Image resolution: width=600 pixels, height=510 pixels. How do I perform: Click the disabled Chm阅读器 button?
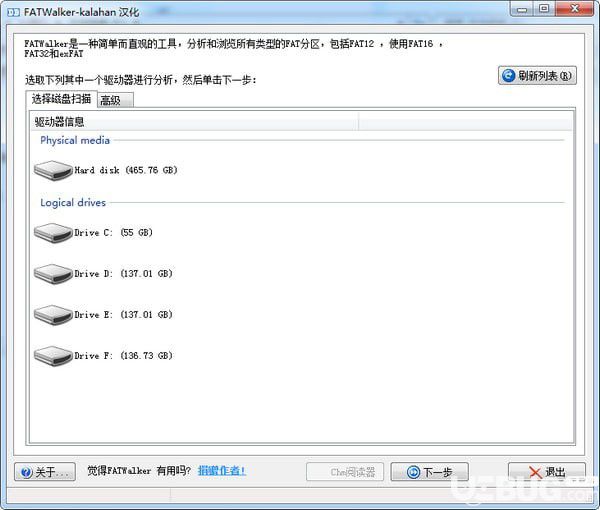(345, 472)
